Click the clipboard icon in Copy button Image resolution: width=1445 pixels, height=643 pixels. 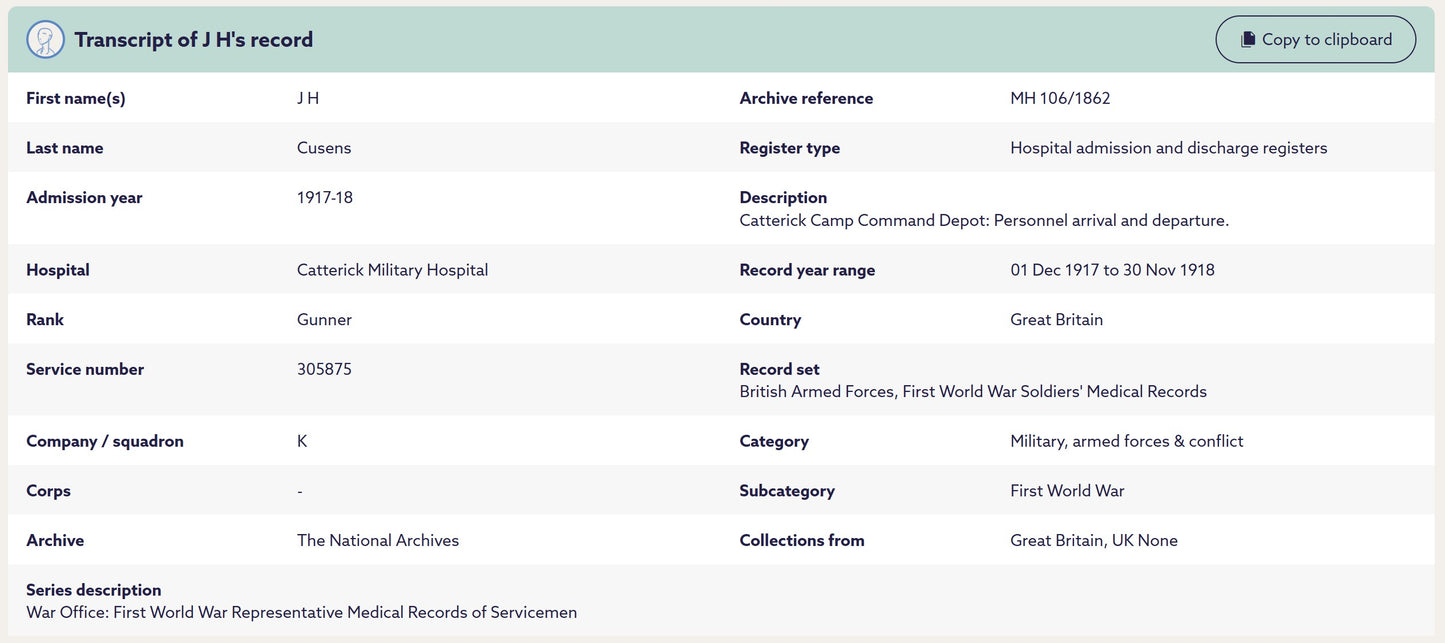1247,40
